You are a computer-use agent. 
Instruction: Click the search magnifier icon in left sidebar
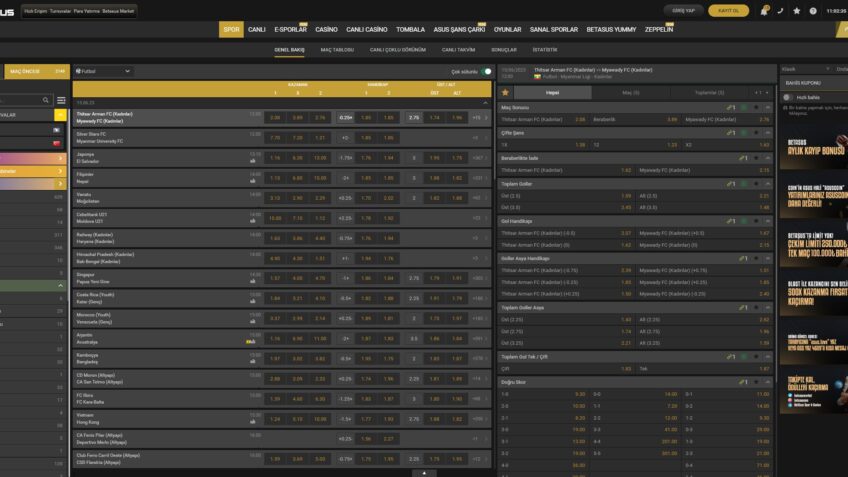click(47, 100)
